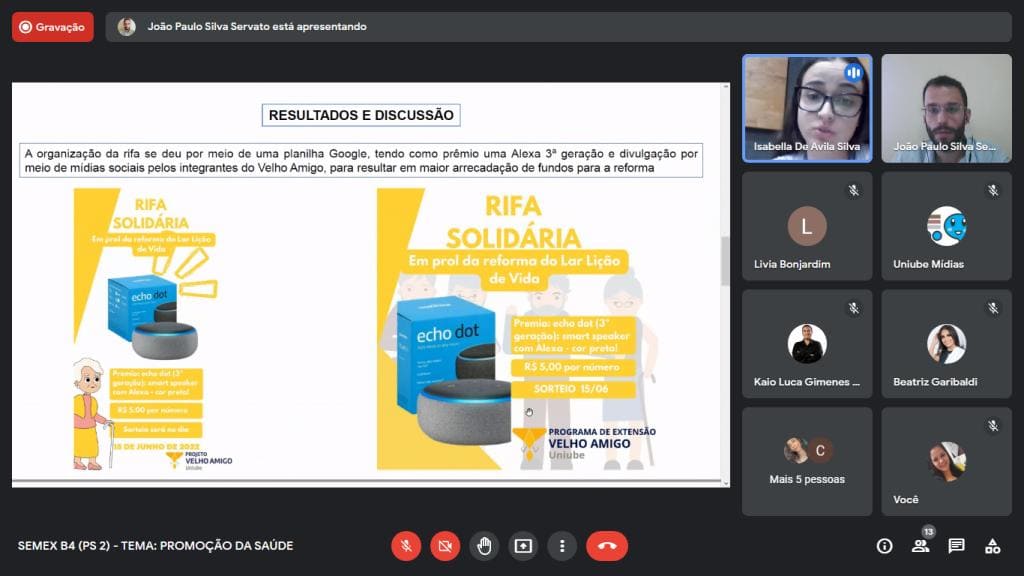
Task: Click the RESULTADOS E DISCUSSÃO slide heading
Action: (x=361, y=115)
